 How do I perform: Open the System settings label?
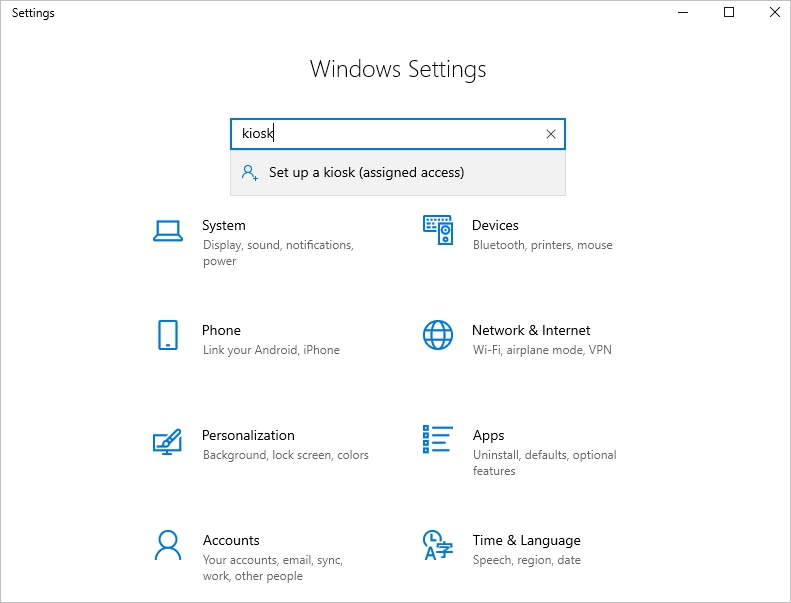click(x=224, y=226)
